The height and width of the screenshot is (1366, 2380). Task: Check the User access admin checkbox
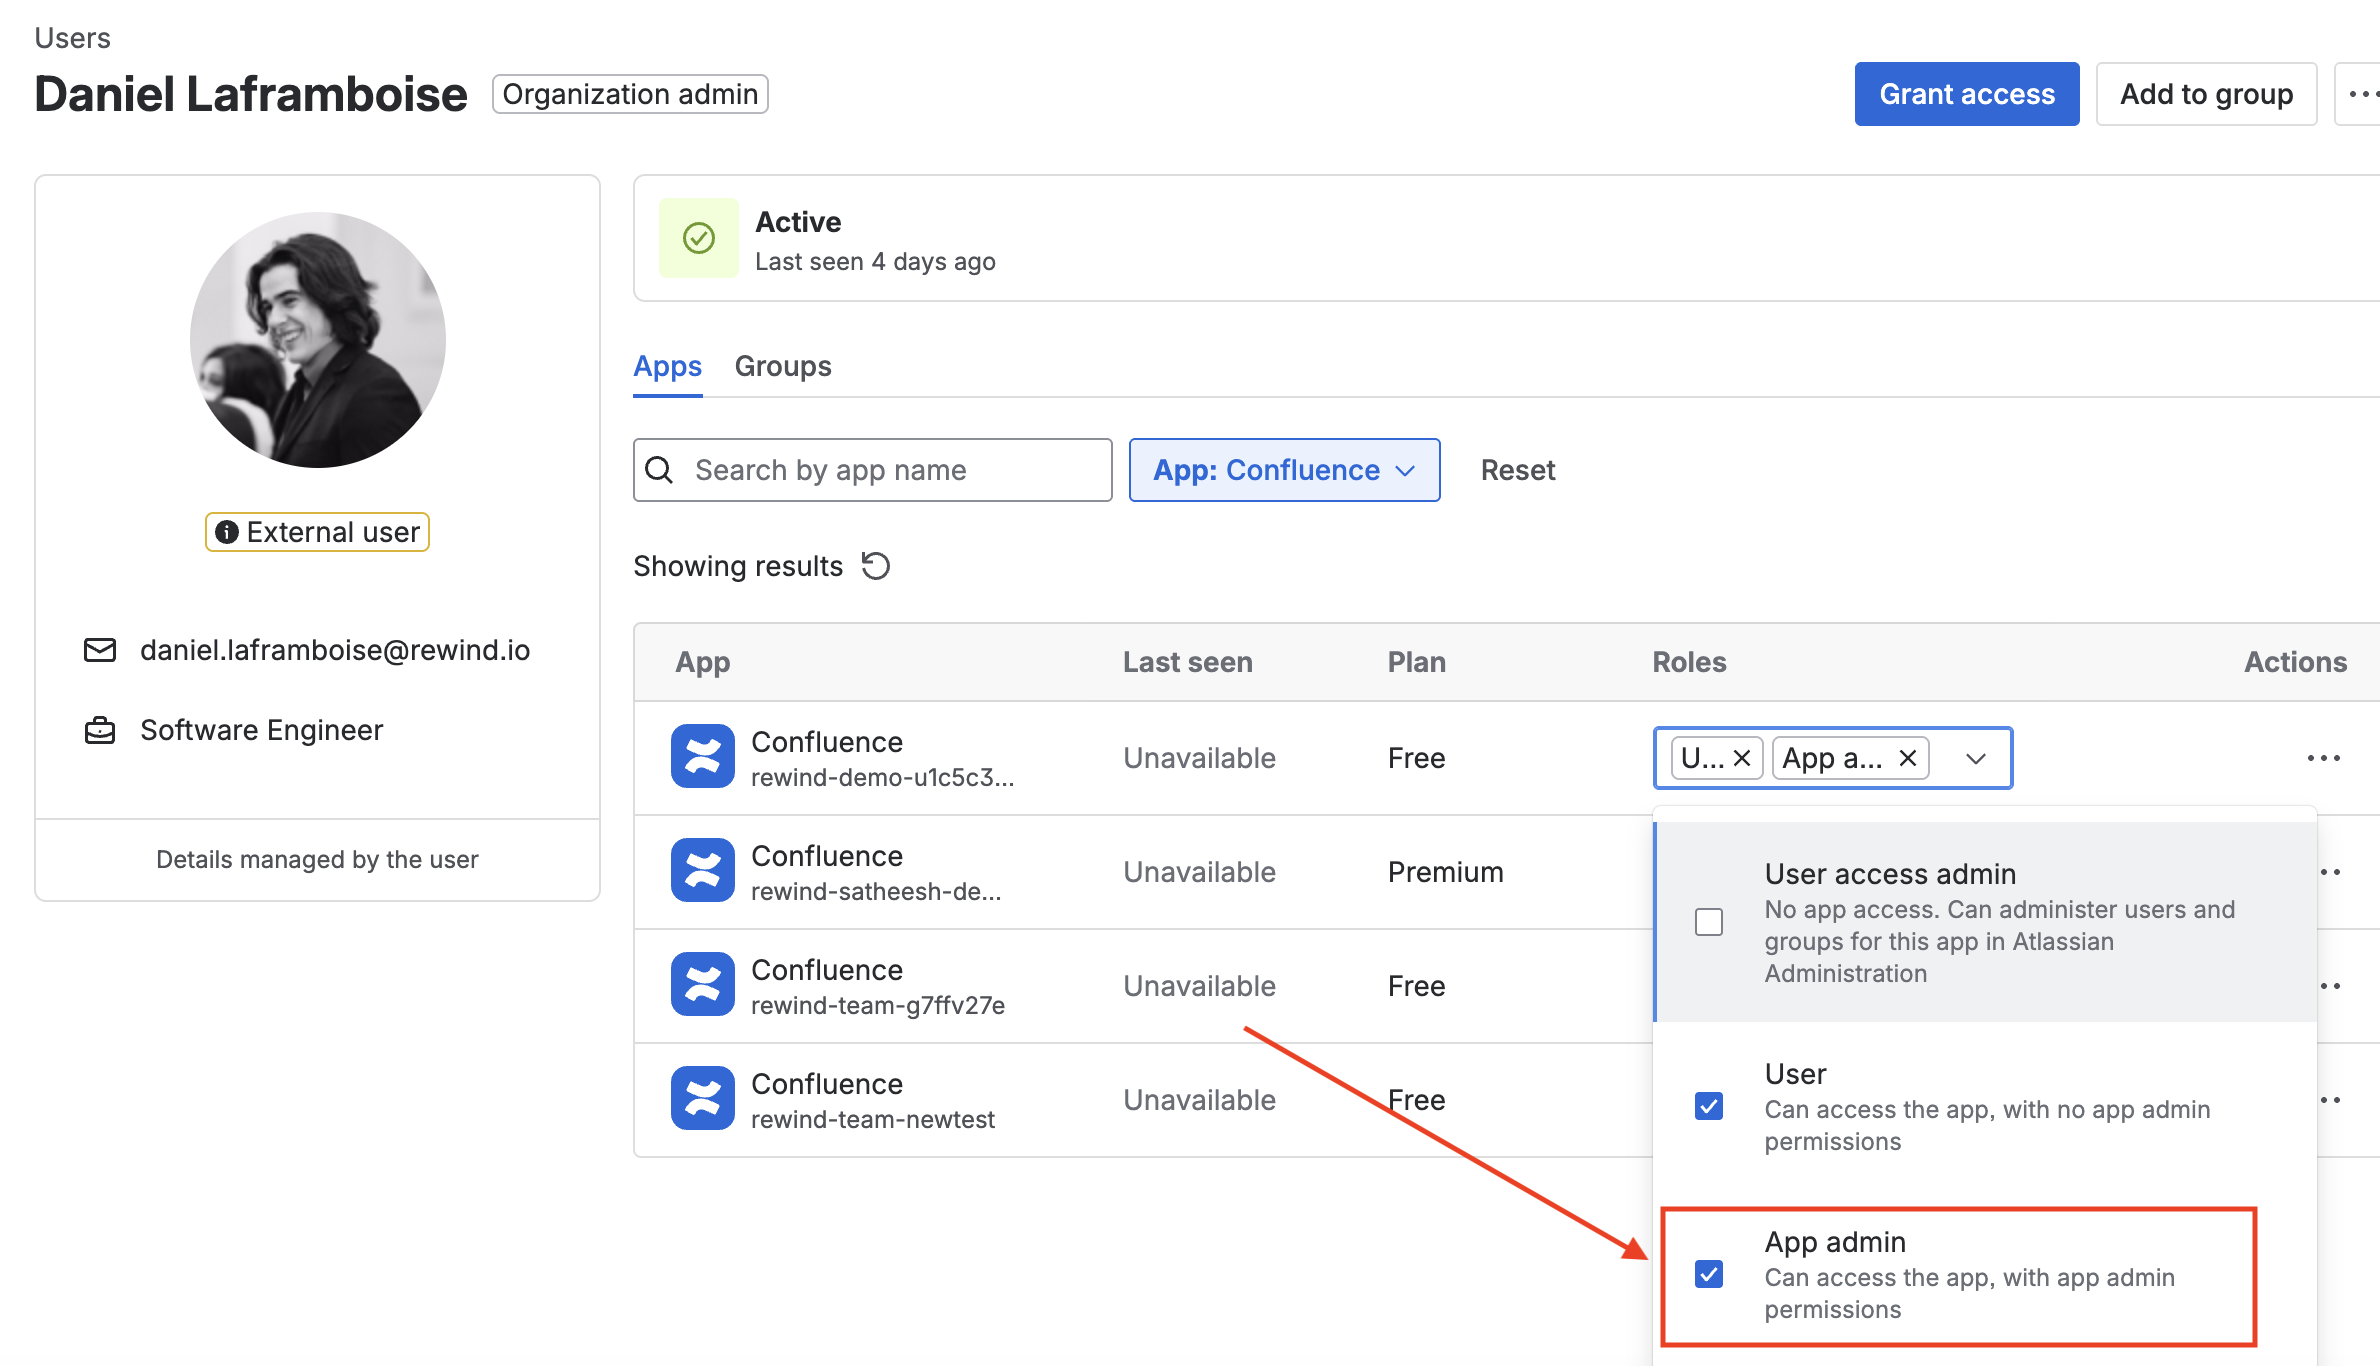pyautogui.click(x=1709, y=921)
